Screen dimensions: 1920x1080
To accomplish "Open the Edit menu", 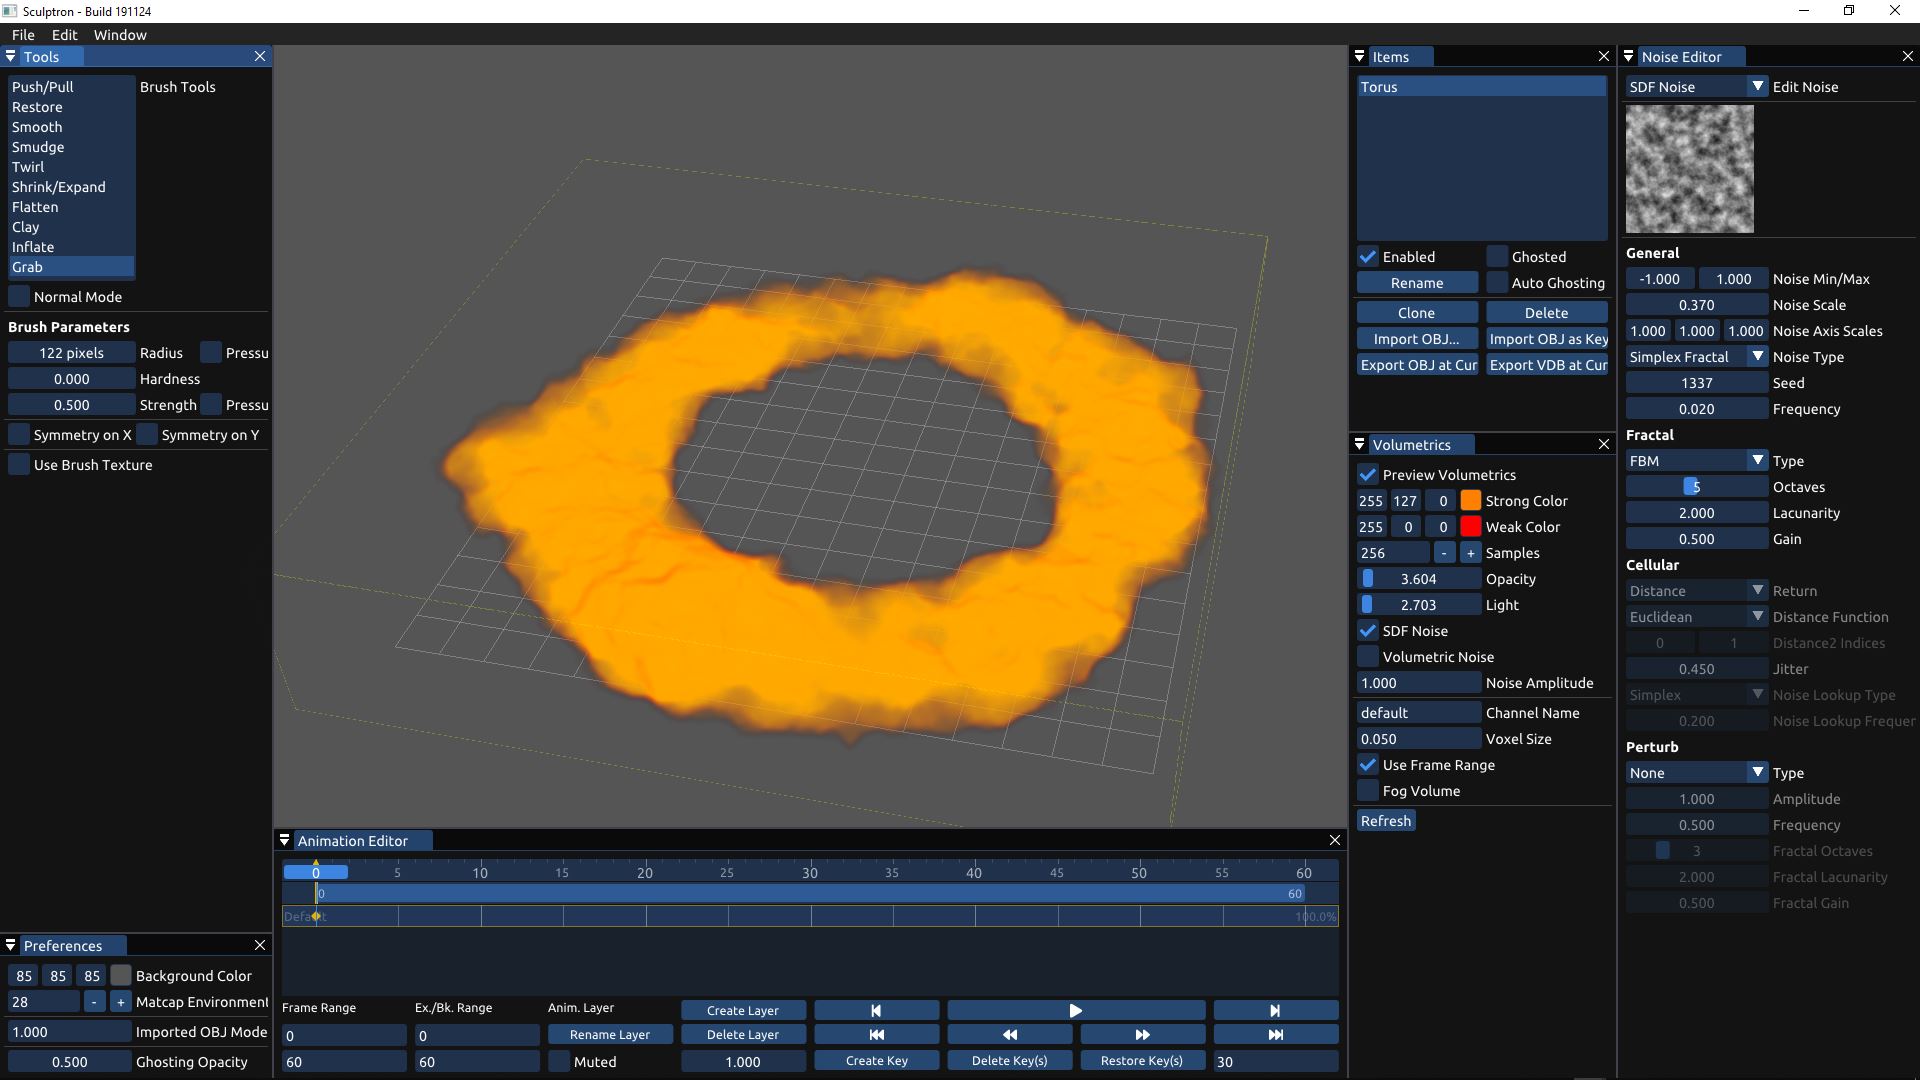I will coord(64,35).
